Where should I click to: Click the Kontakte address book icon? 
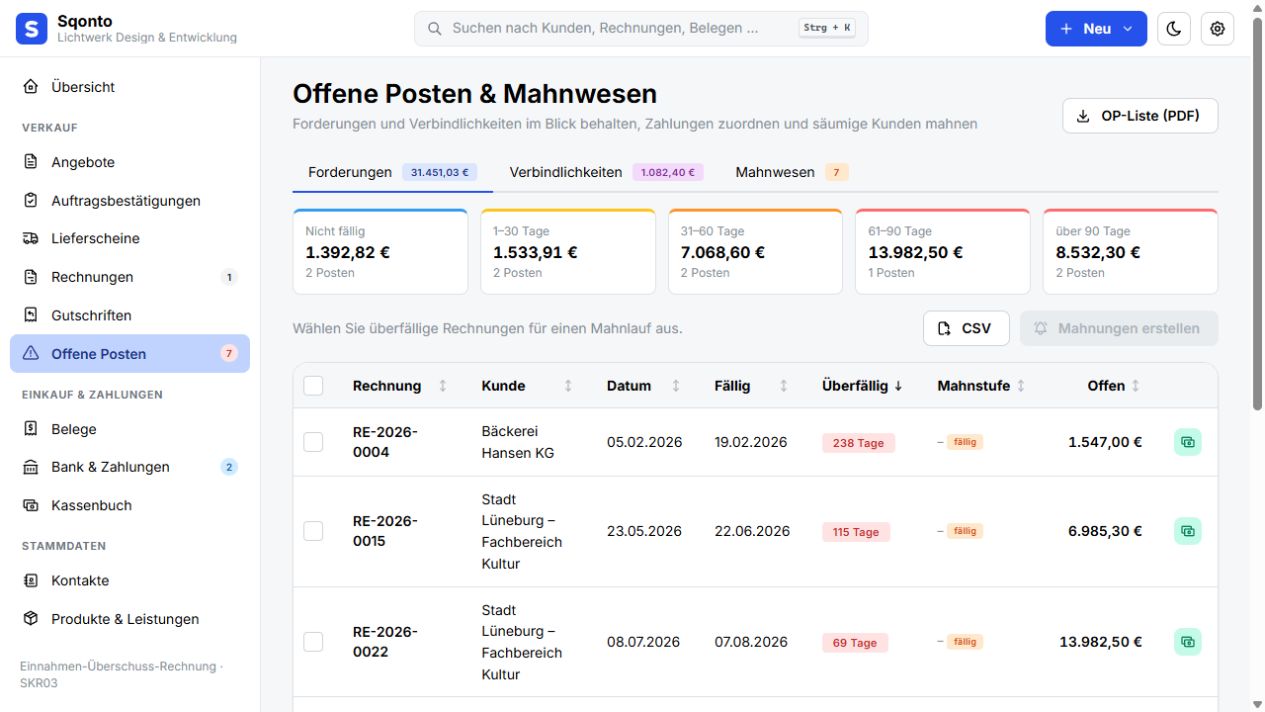pos(31,580)
